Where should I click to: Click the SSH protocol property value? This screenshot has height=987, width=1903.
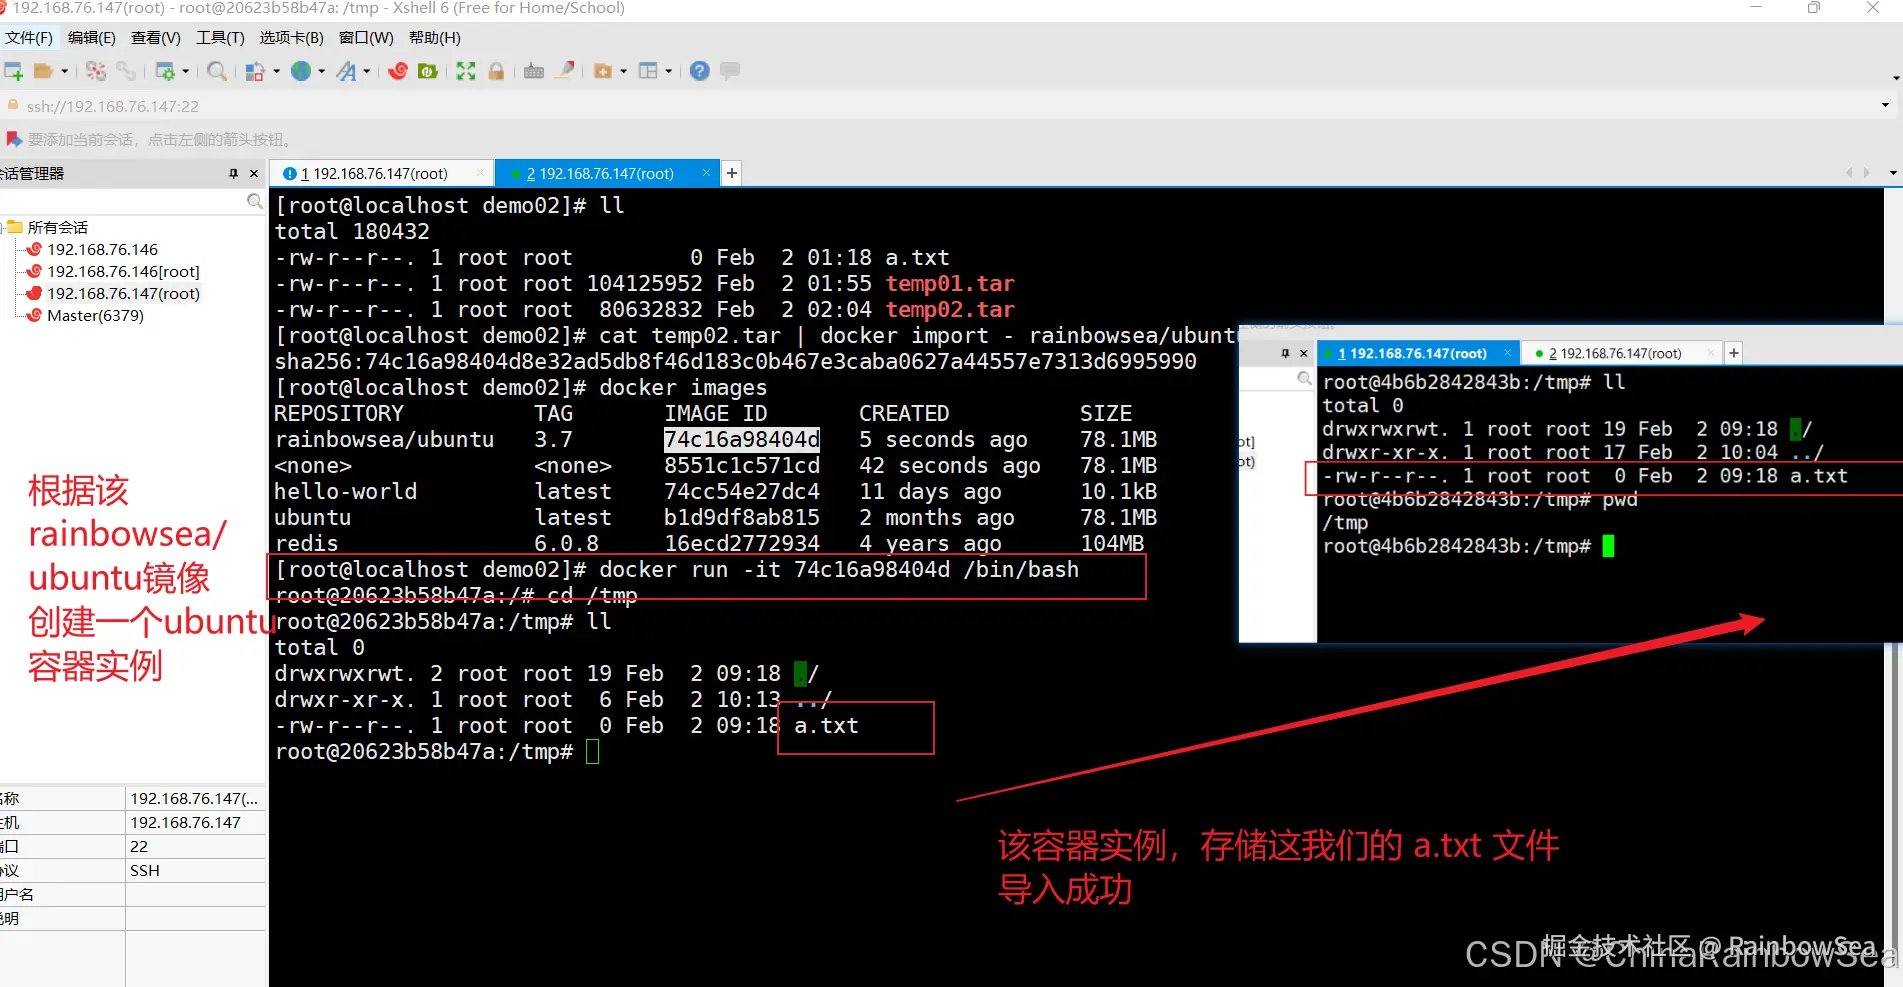(x=145, y=870)
